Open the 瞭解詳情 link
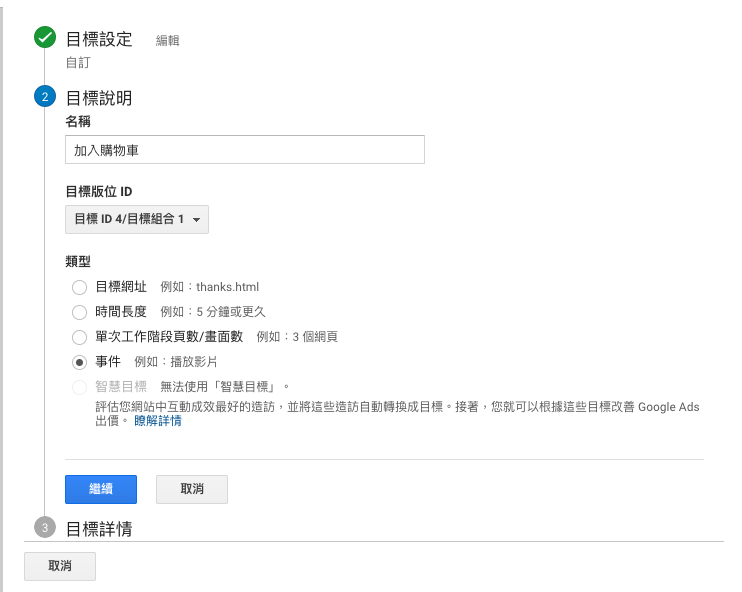The image size is (742, 592). point(158,421)
